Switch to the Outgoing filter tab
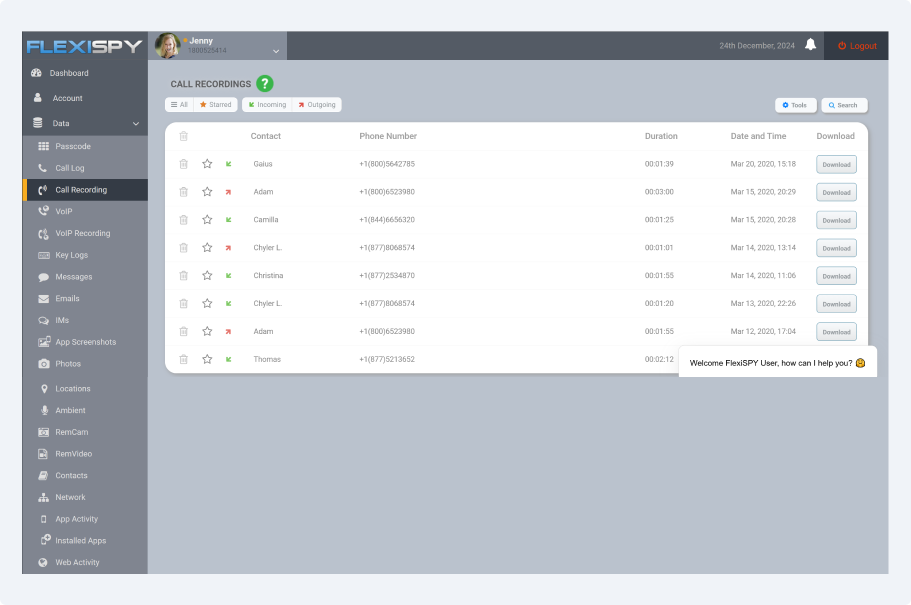 coord(316,104)
